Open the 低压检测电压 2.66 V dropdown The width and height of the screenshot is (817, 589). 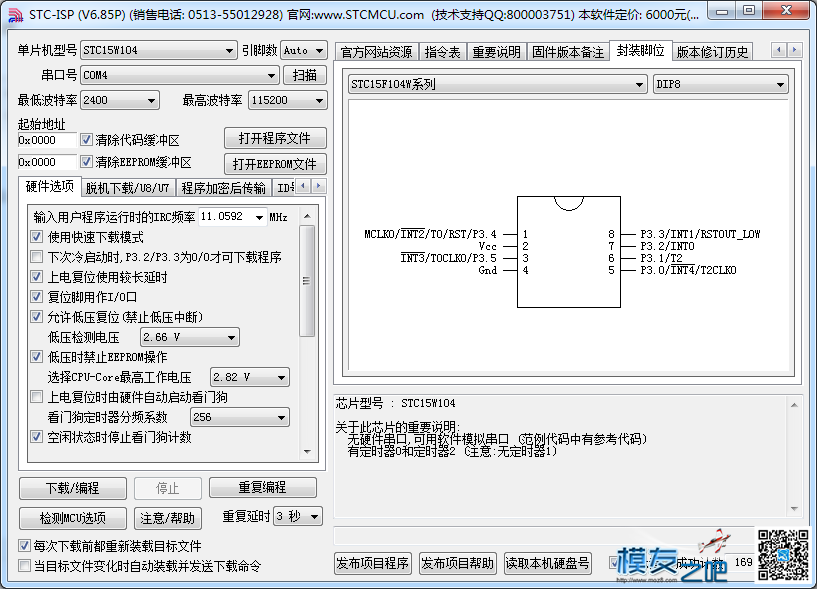(x=190, y=337)
